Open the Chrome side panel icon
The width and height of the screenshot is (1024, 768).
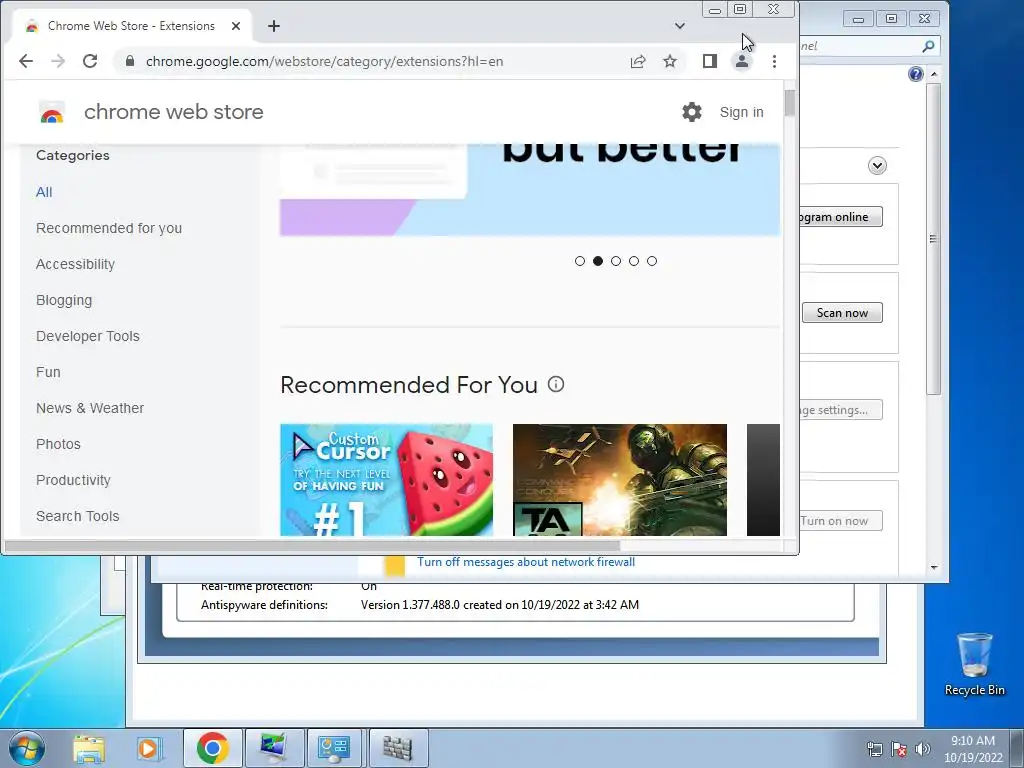[710, 61]
